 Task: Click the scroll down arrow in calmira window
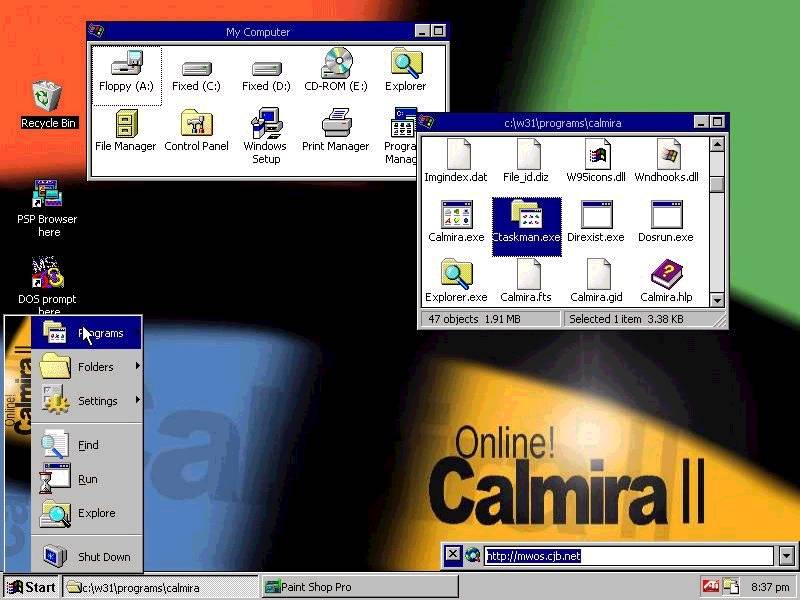point(717,299)
